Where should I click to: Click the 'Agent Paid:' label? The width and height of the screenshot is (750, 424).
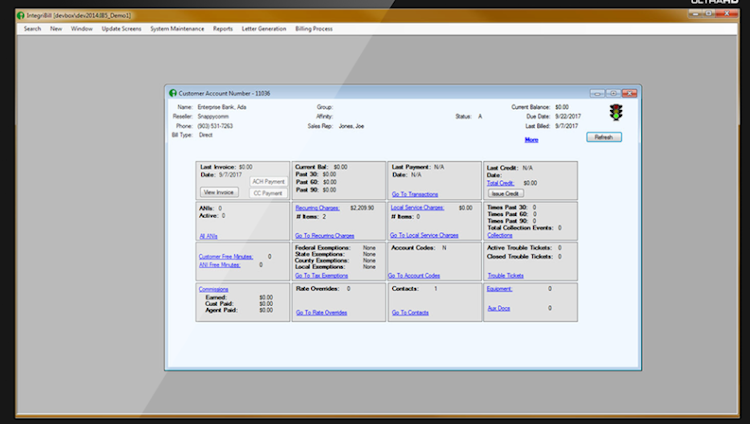(221, 310)
